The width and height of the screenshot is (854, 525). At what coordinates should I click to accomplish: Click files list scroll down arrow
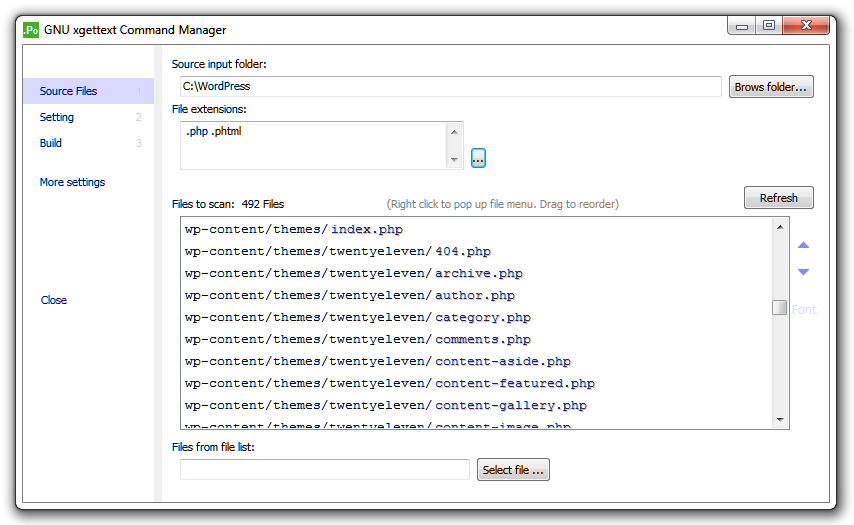(780, 419)
